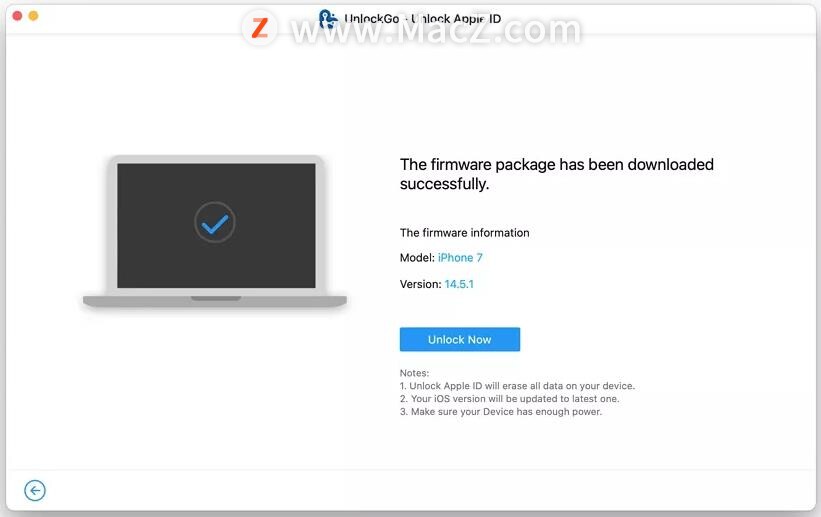The image size is (821, 517).
Task: Click the note about iOS version update
Action: [x=509, y=399]
